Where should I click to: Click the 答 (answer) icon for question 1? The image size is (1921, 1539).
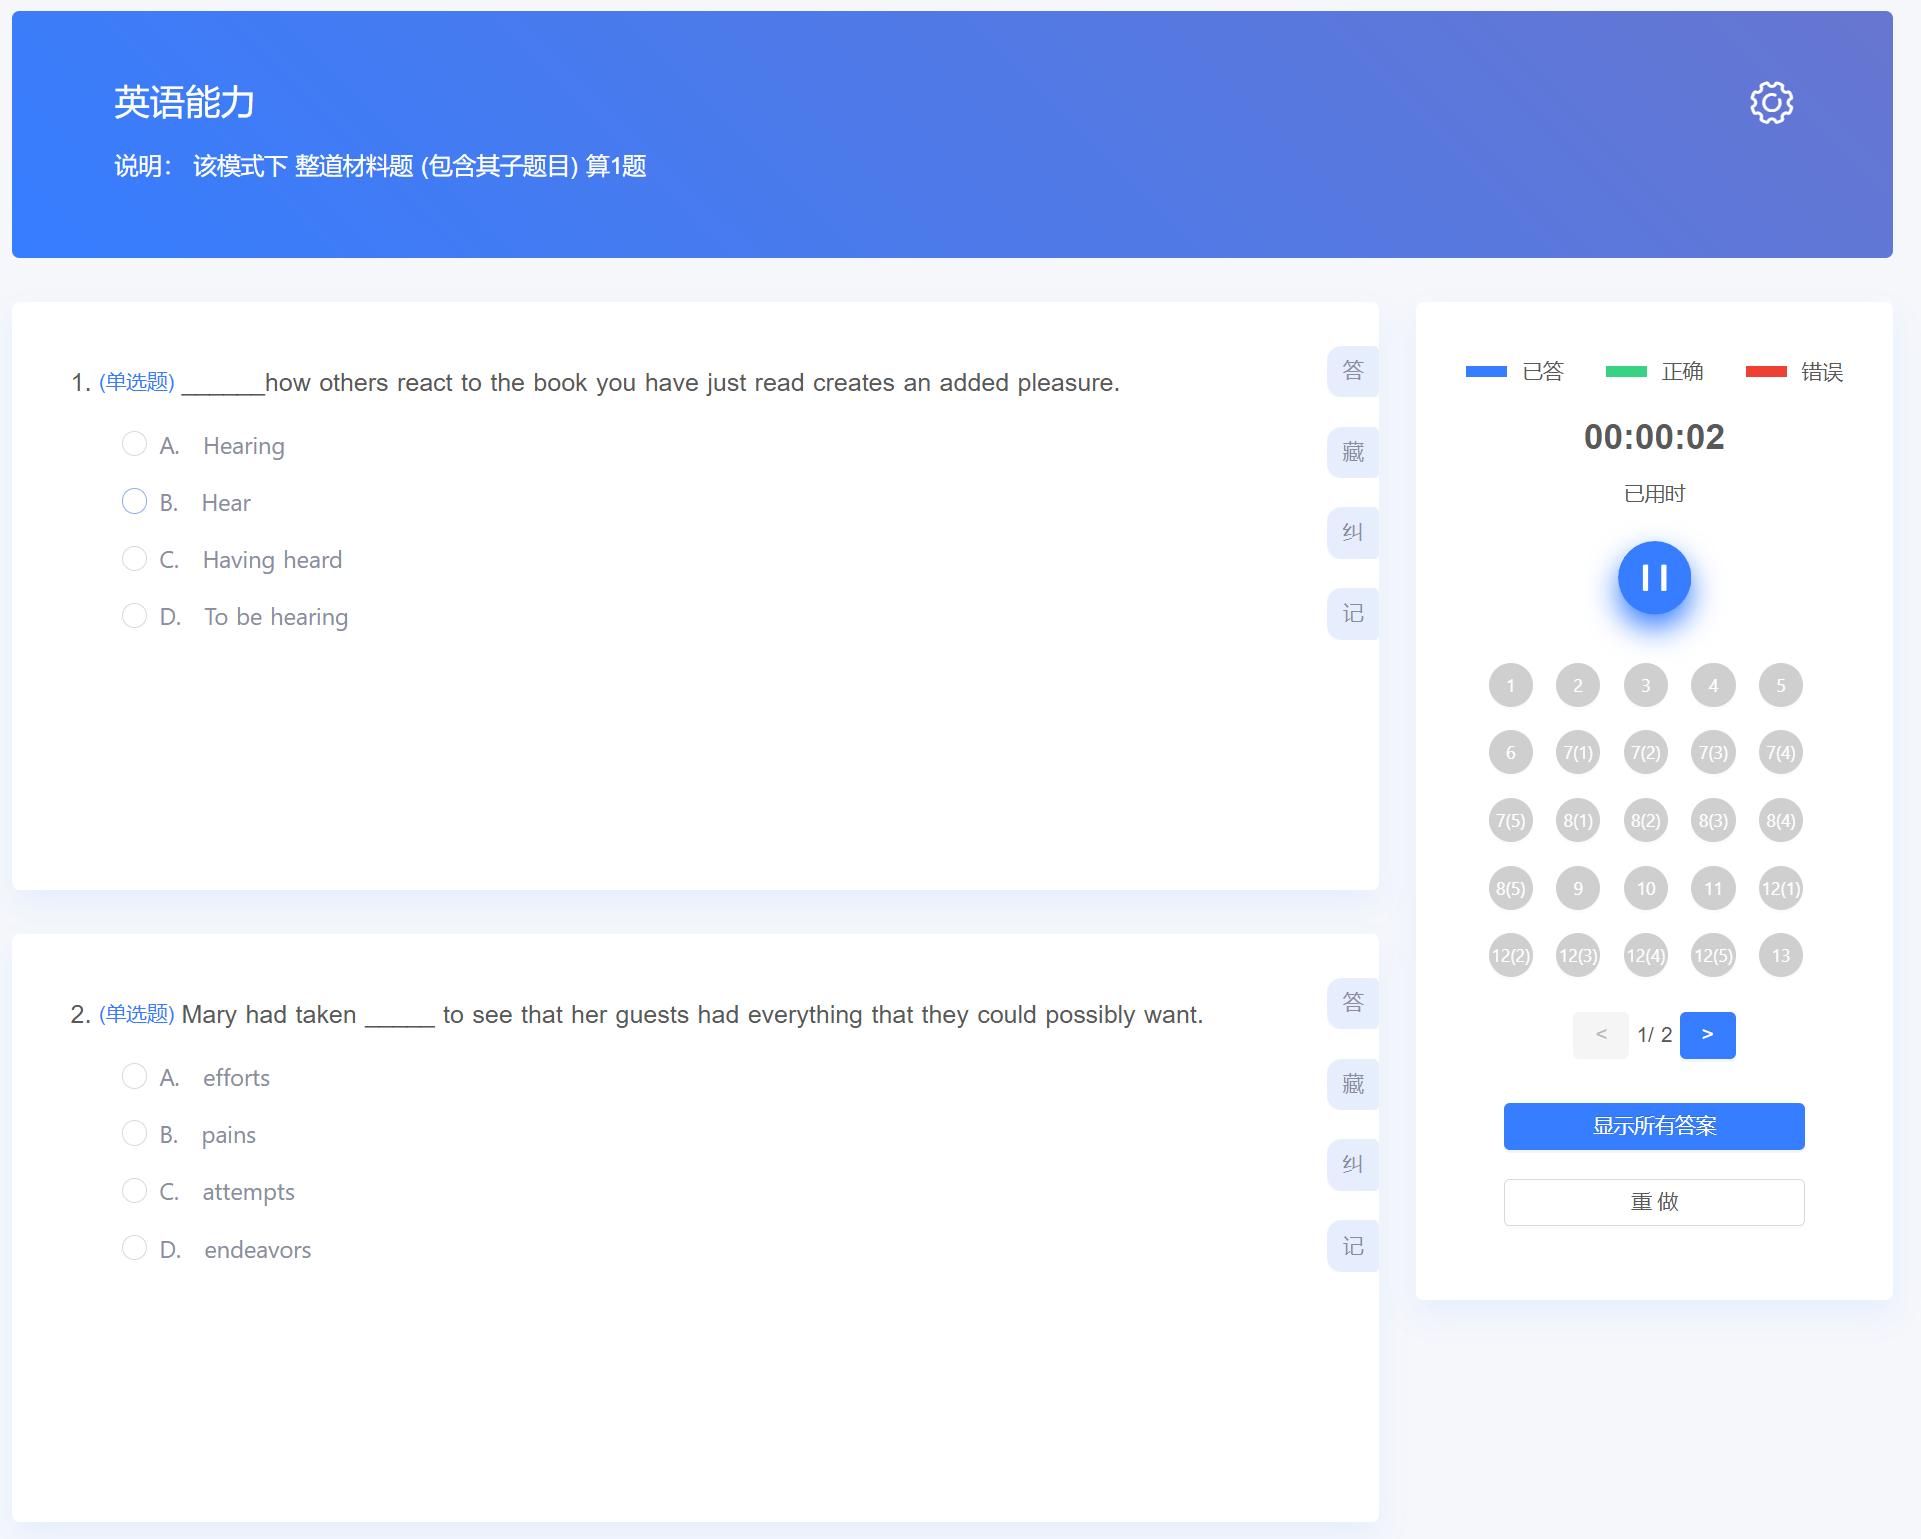tap(1351, 369)
